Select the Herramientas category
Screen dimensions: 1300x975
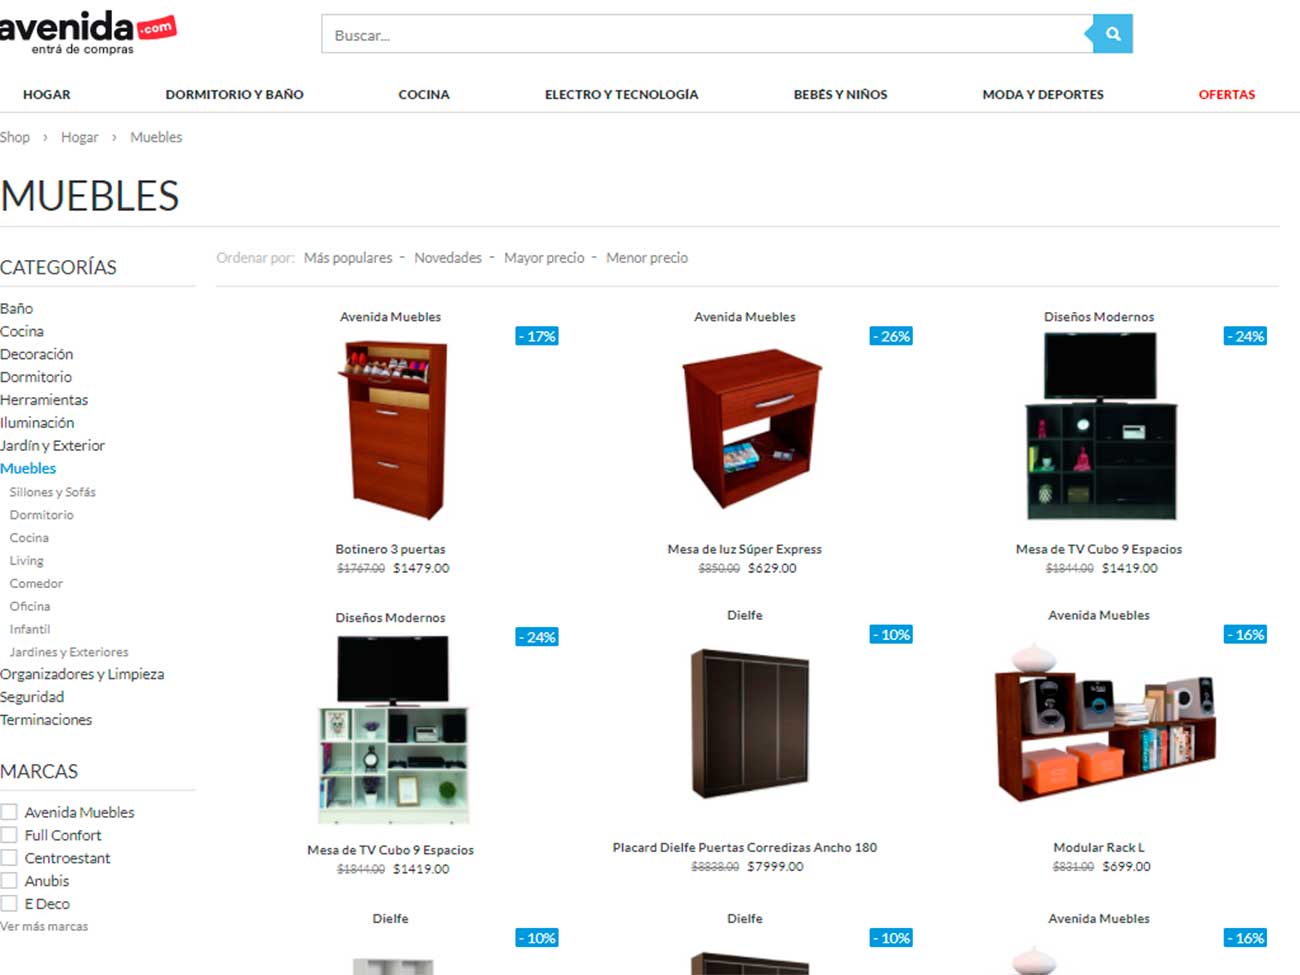[x=44, y=400]
